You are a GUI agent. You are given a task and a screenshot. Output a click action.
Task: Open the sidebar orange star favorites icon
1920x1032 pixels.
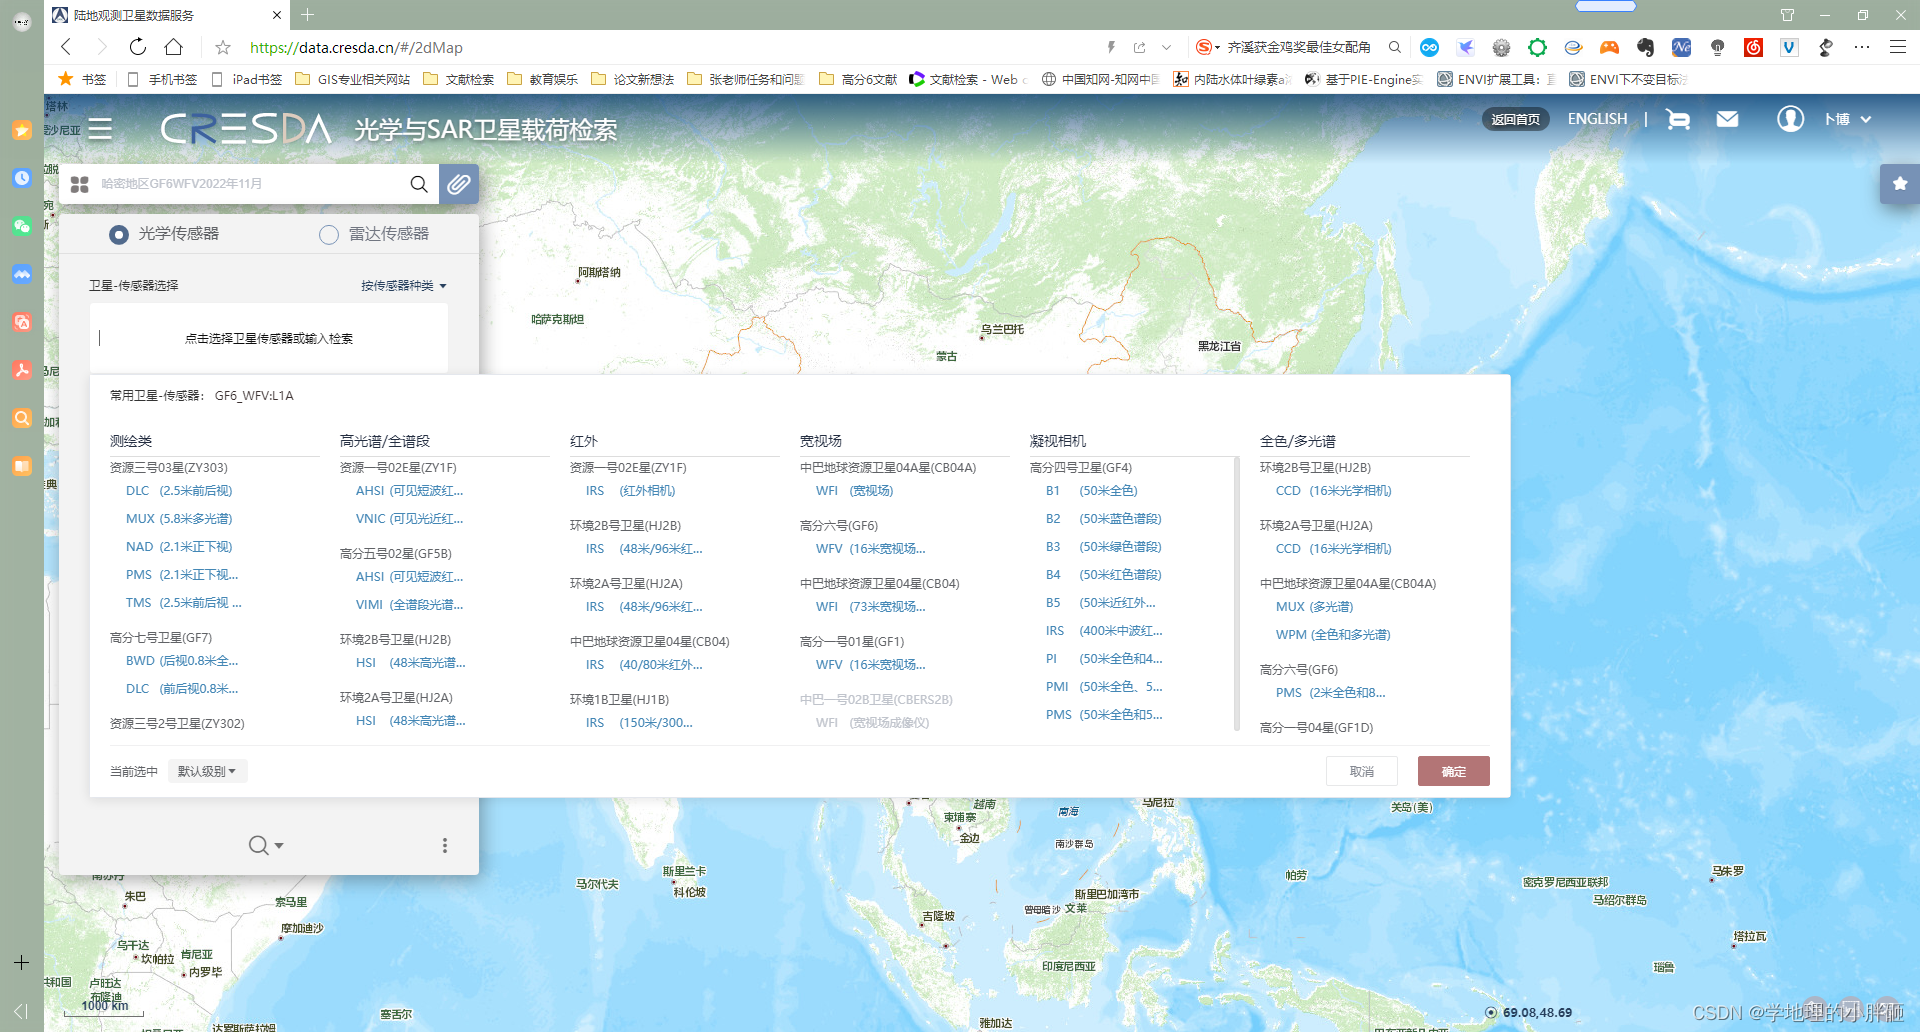click(22, 130)
